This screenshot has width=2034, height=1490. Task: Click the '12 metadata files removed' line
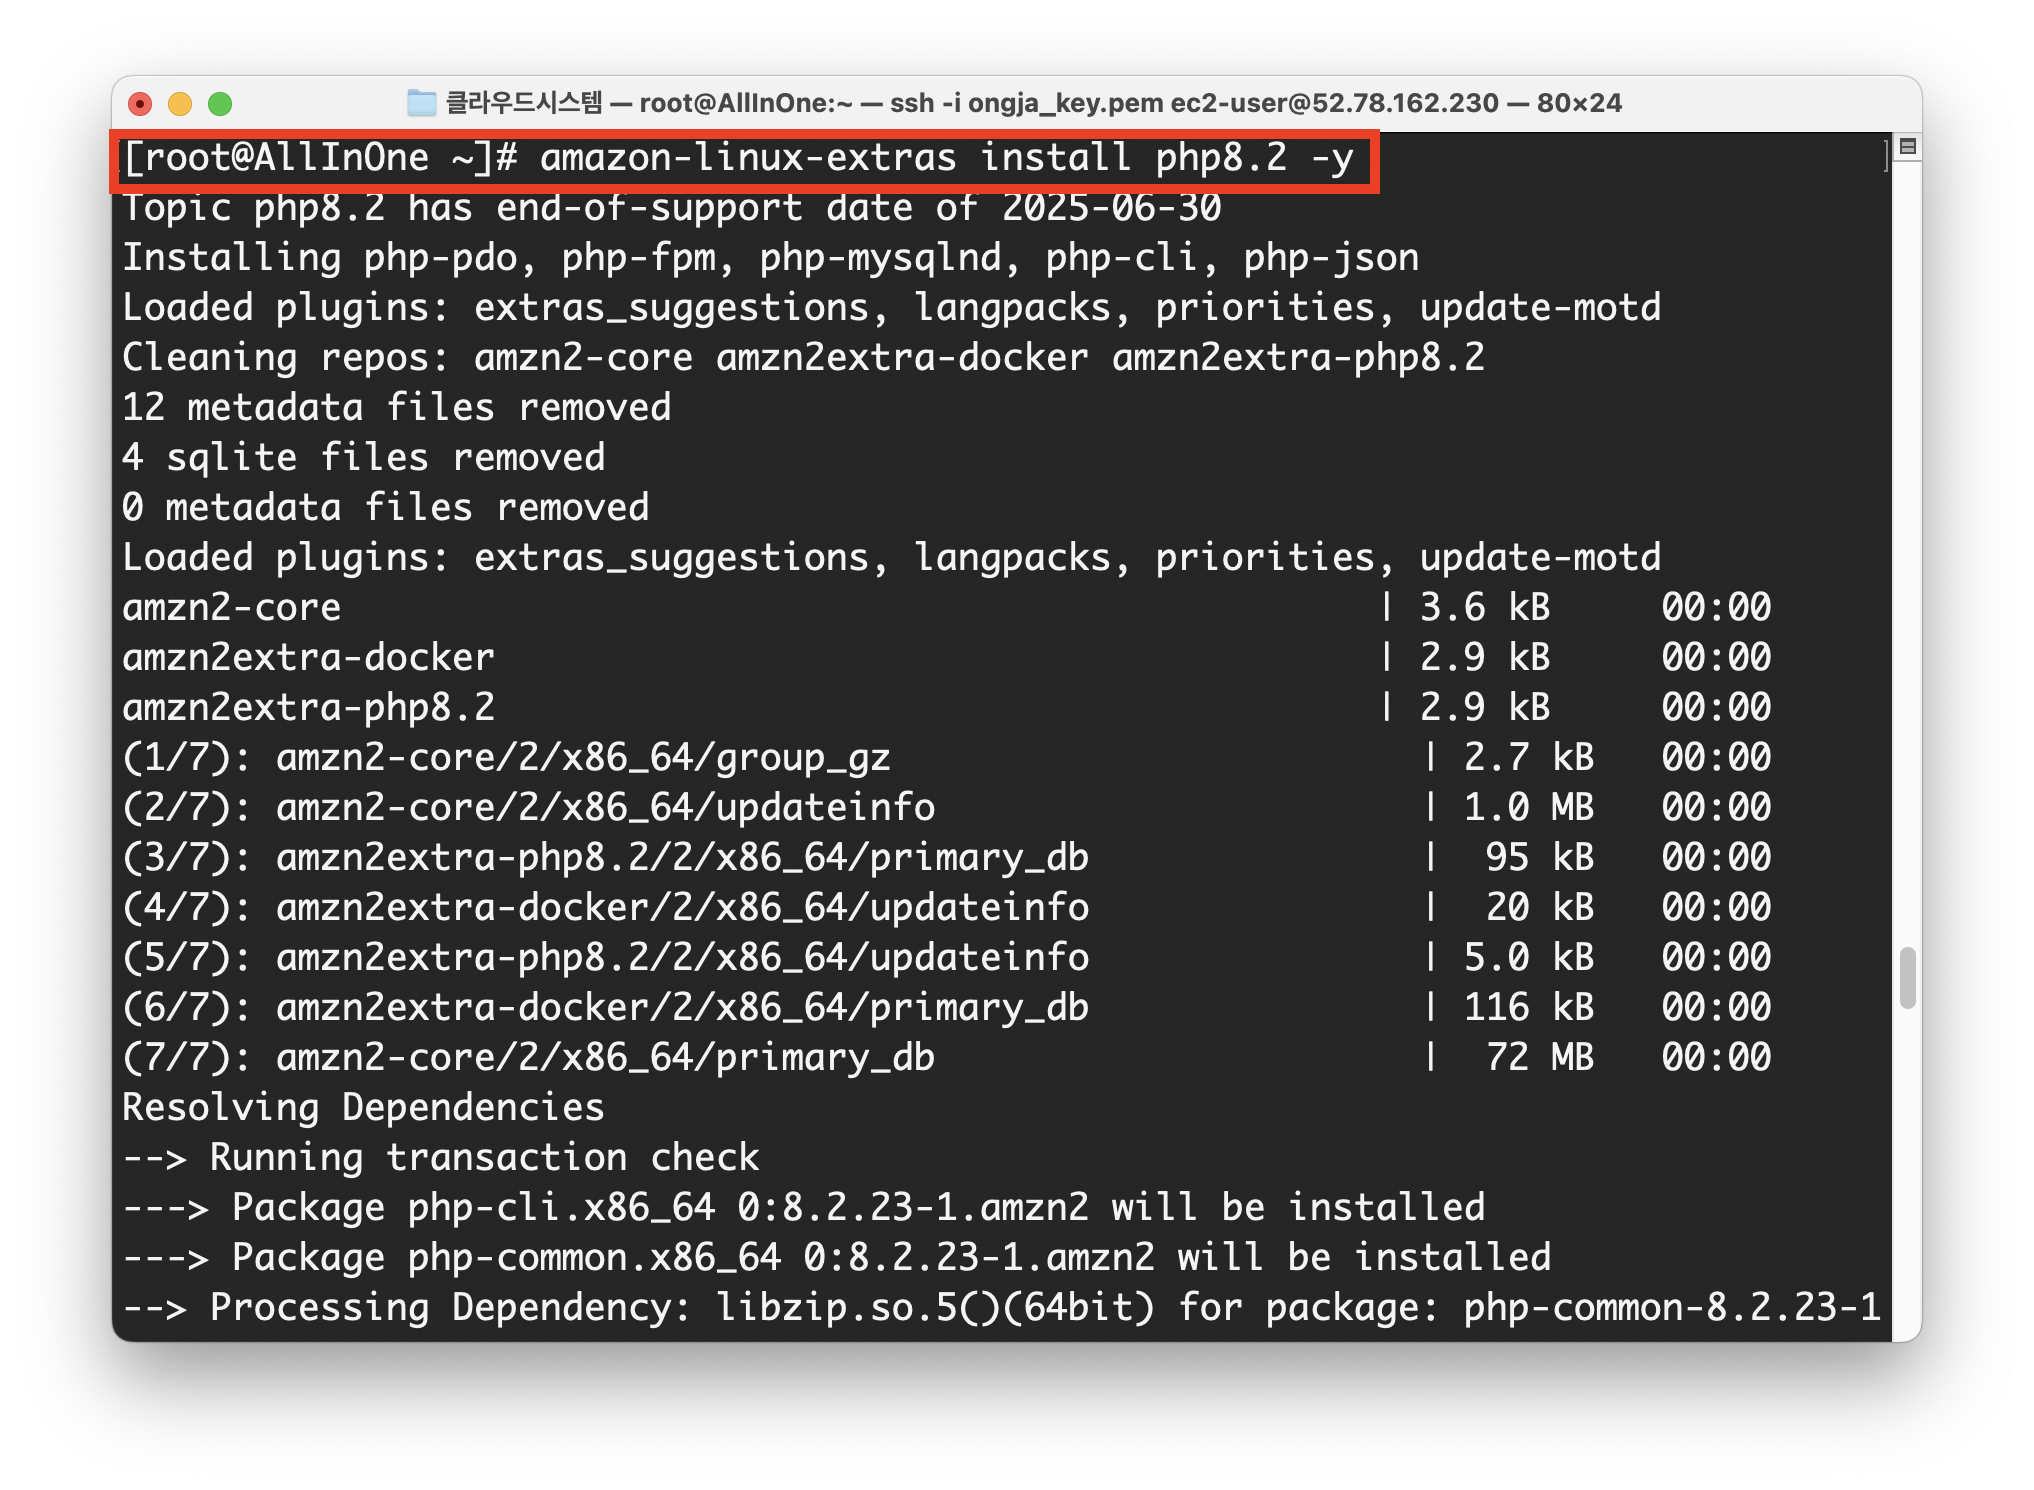coord(396,408)
